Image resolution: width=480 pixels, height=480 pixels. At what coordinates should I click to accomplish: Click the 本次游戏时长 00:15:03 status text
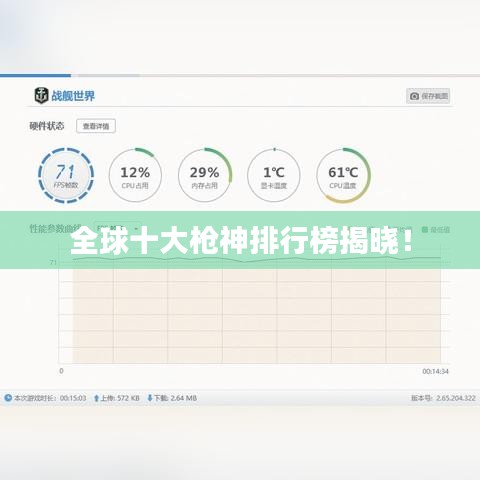[x=50, y=398]
